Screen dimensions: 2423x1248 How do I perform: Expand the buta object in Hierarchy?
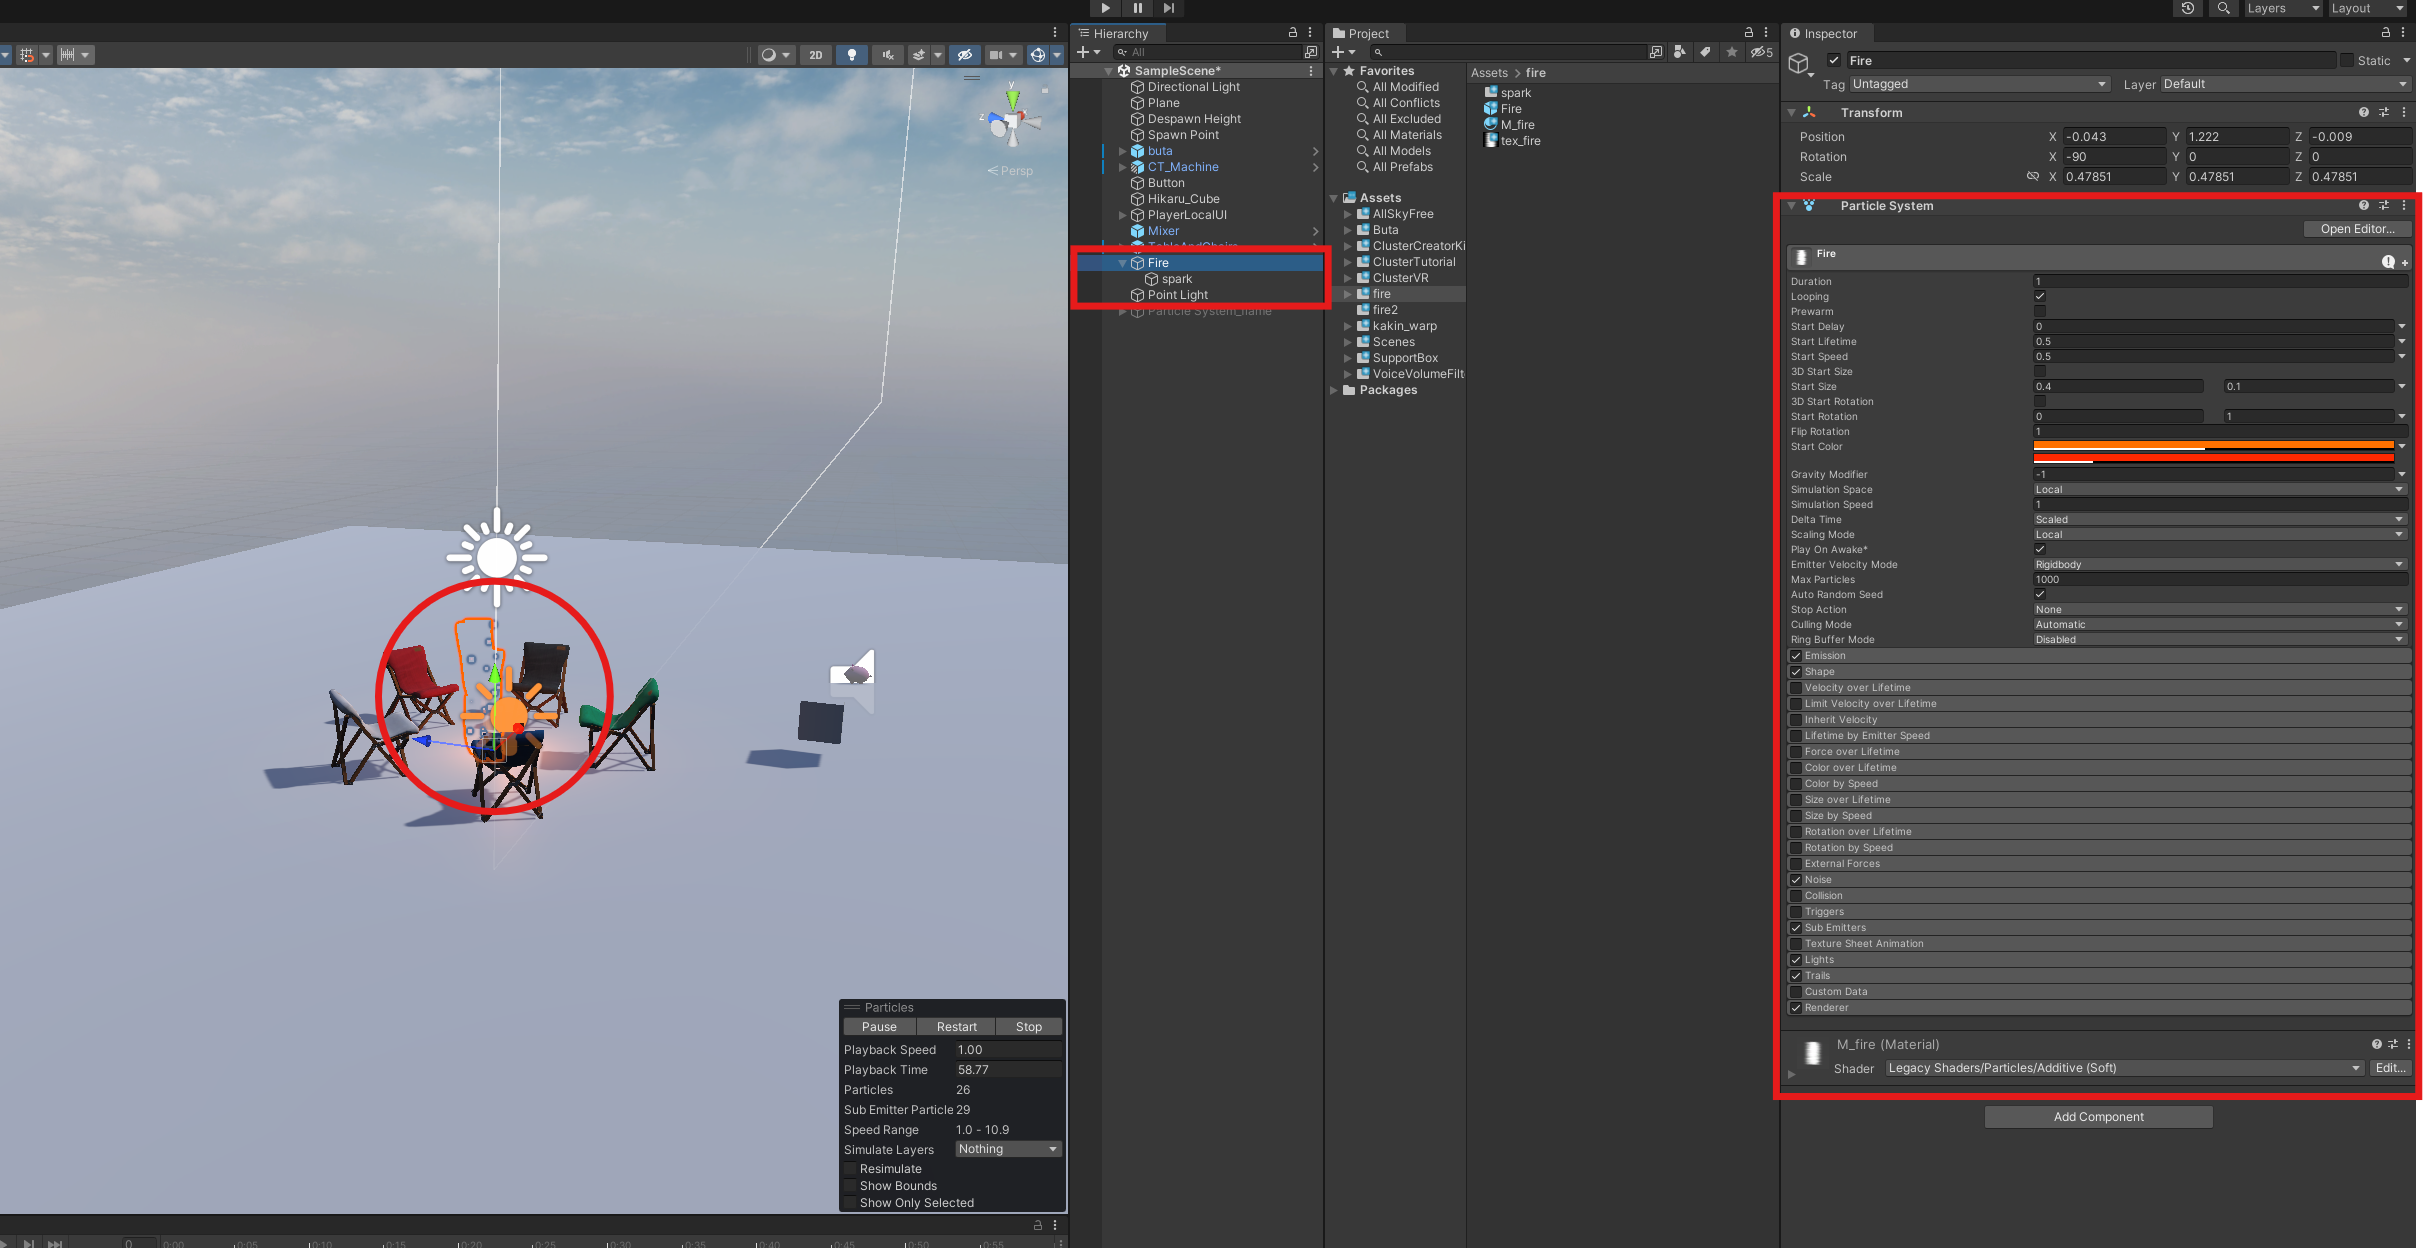point(1122,151)
